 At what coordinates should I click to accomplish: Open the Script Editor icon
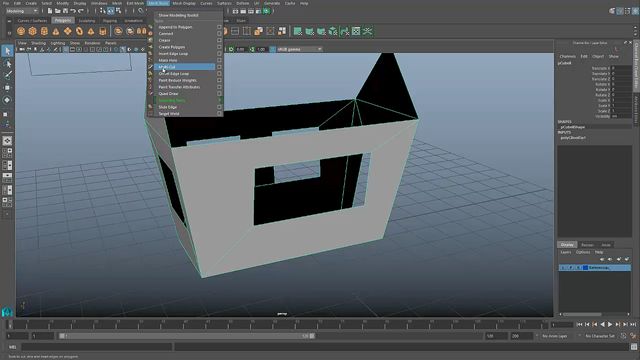pyautogui.click(x=634, y=347)
